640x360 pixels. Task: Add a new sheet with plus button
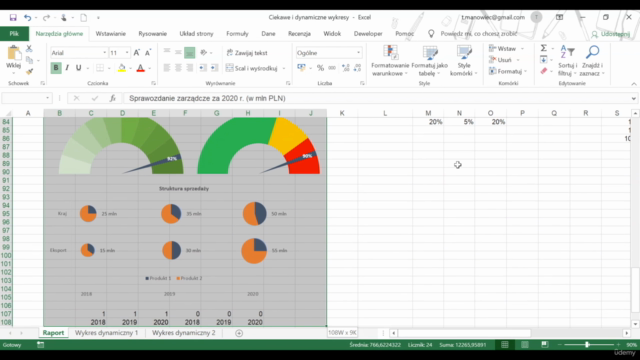pyautogui.click(x=239, y=333)
